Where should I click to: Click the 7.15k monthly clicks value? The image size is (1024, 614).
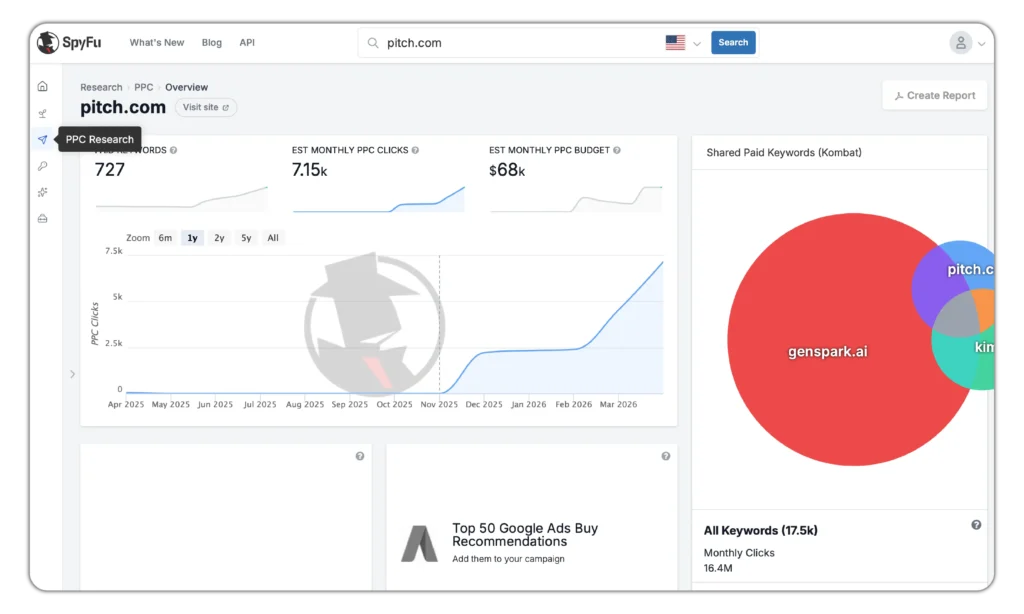tap(310, 170)
